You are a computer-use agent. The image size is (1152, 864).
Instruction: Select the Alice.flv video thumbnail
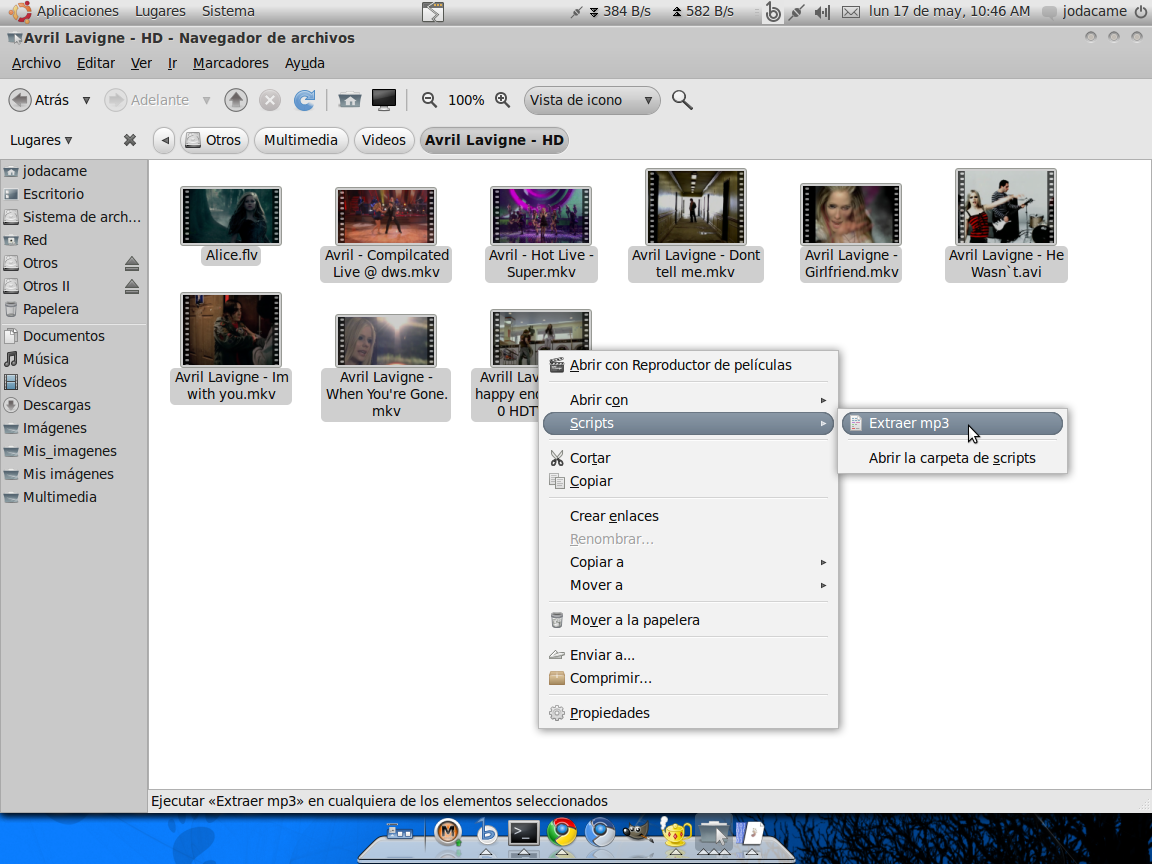tap(231, 215)
